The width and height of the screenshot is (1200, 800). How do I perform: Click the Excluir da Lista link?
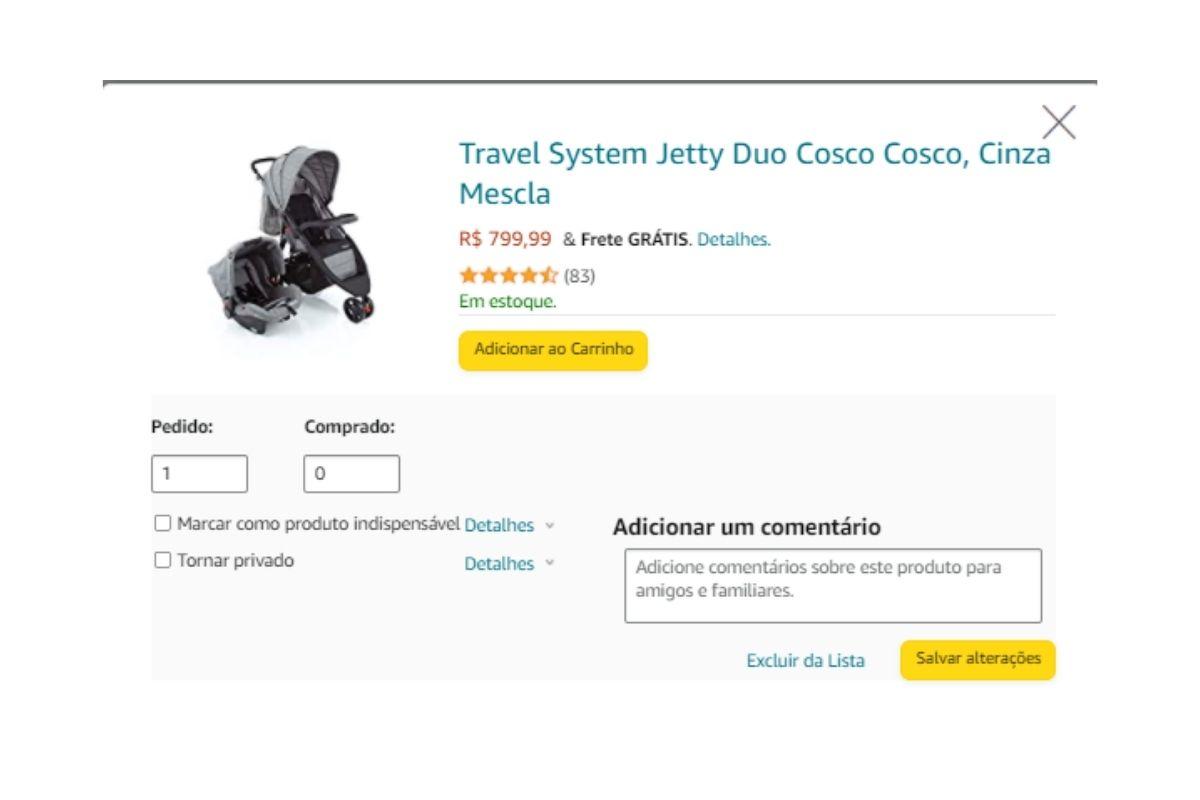805,661
